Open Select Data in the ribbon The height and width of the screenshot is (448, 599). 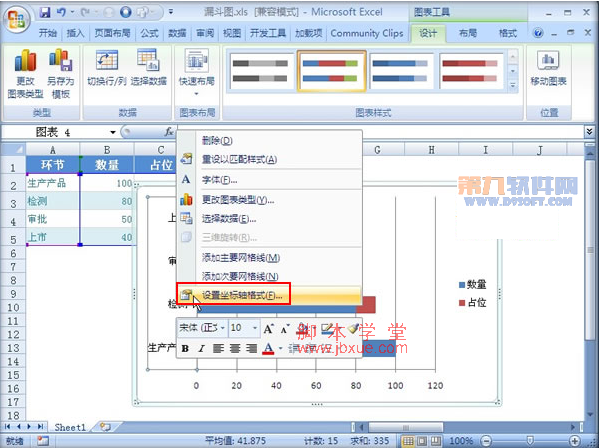click(x=149, y=67)
